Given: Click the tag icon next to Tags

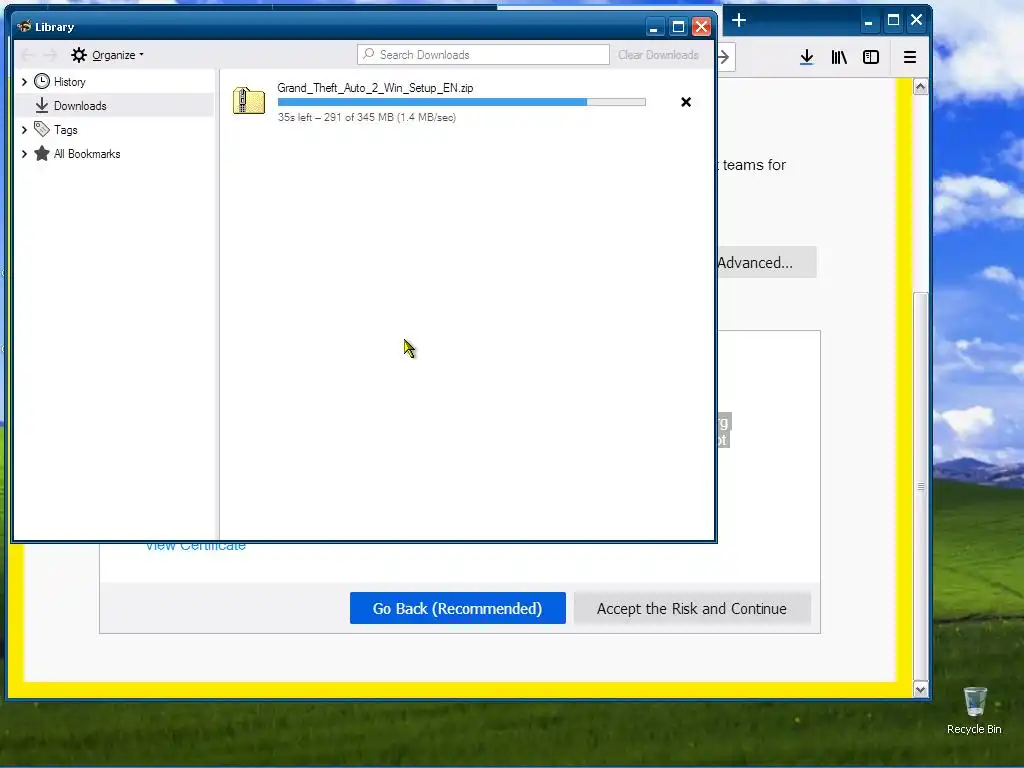Looking at the screenshot, I should pyautogui.click(x=42, y=129).
